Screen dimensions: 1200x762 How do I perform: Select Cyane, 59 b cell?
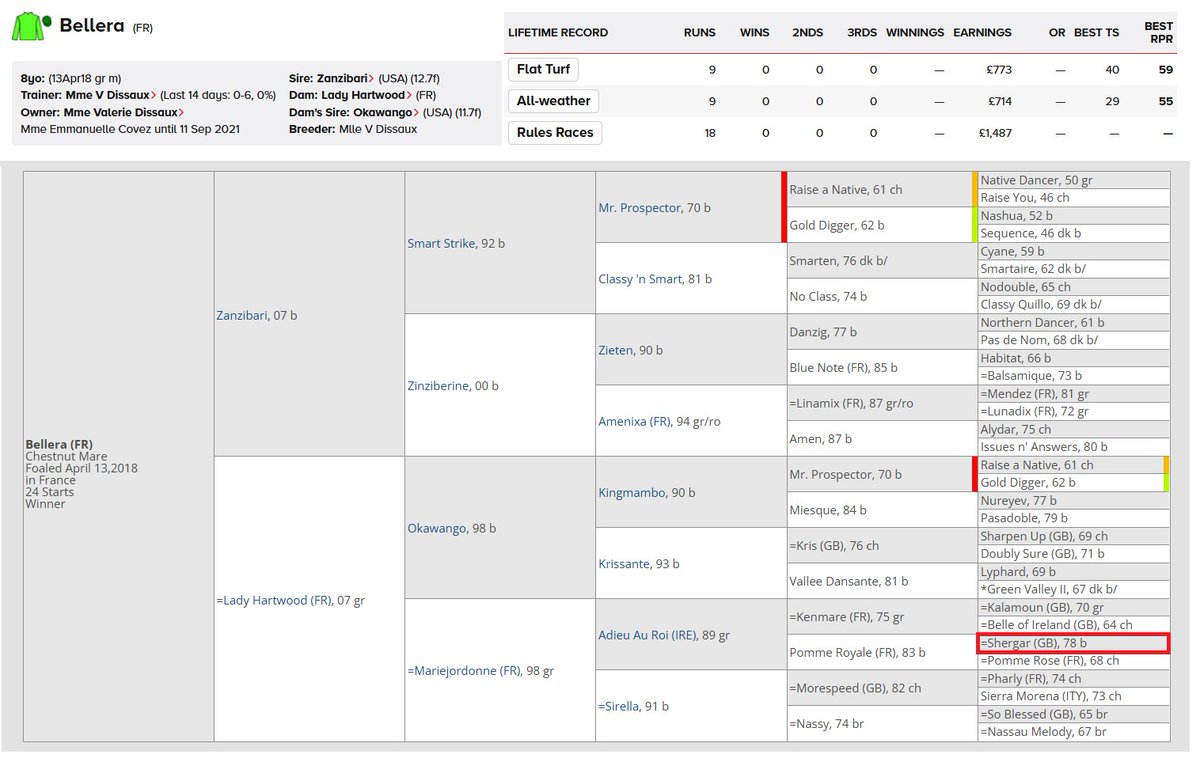1074,251
